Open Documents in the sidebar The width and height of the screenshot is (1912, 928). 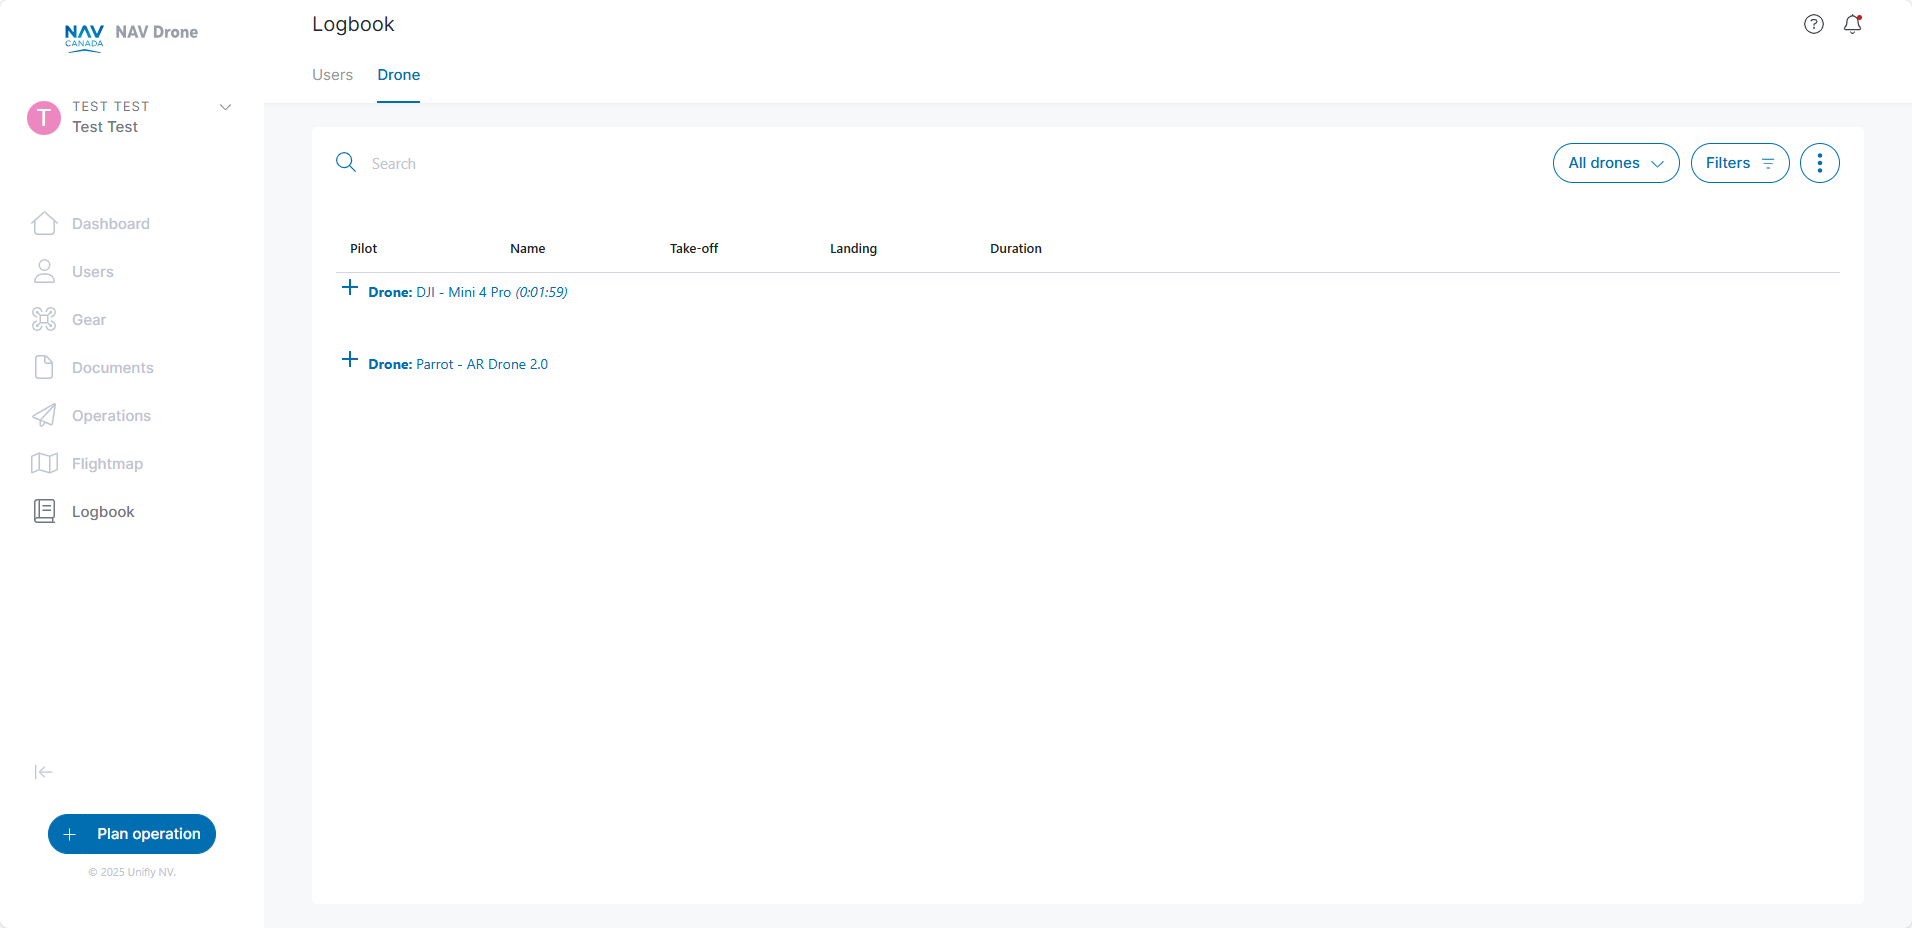113,368
